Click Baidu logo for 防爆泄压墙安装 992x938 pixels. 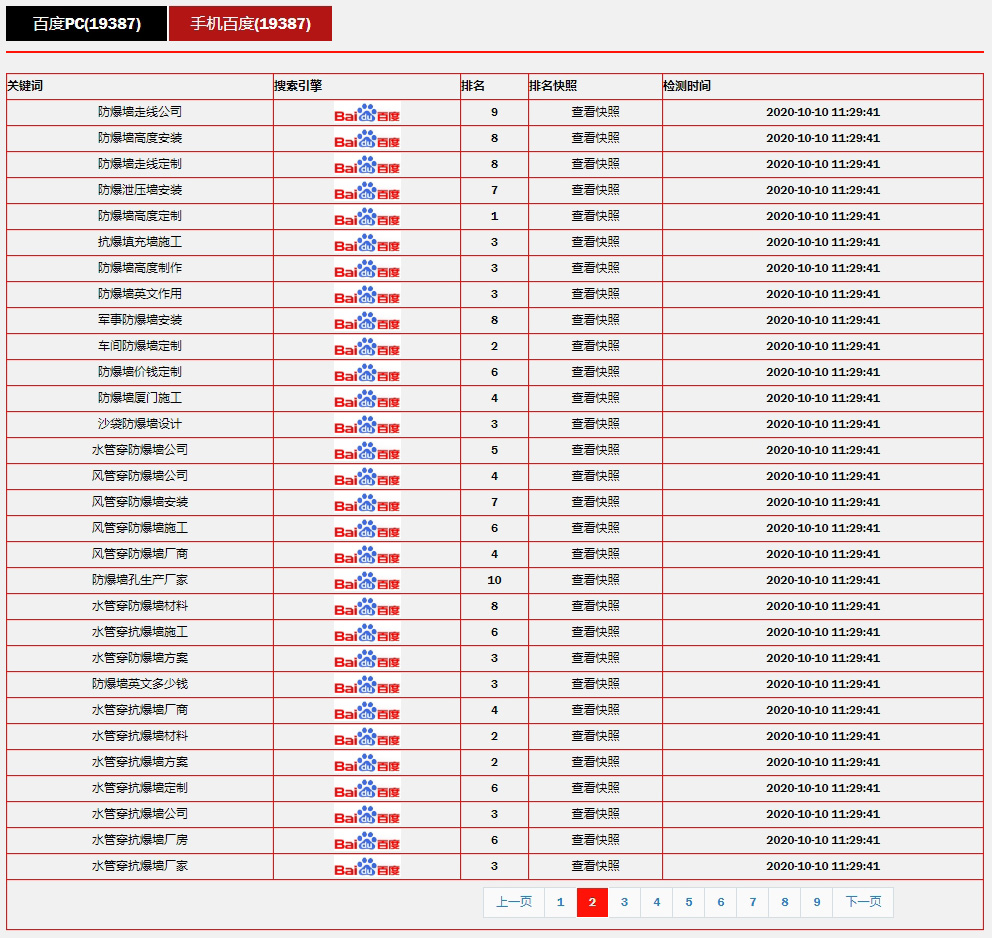(x=367, y=191)
